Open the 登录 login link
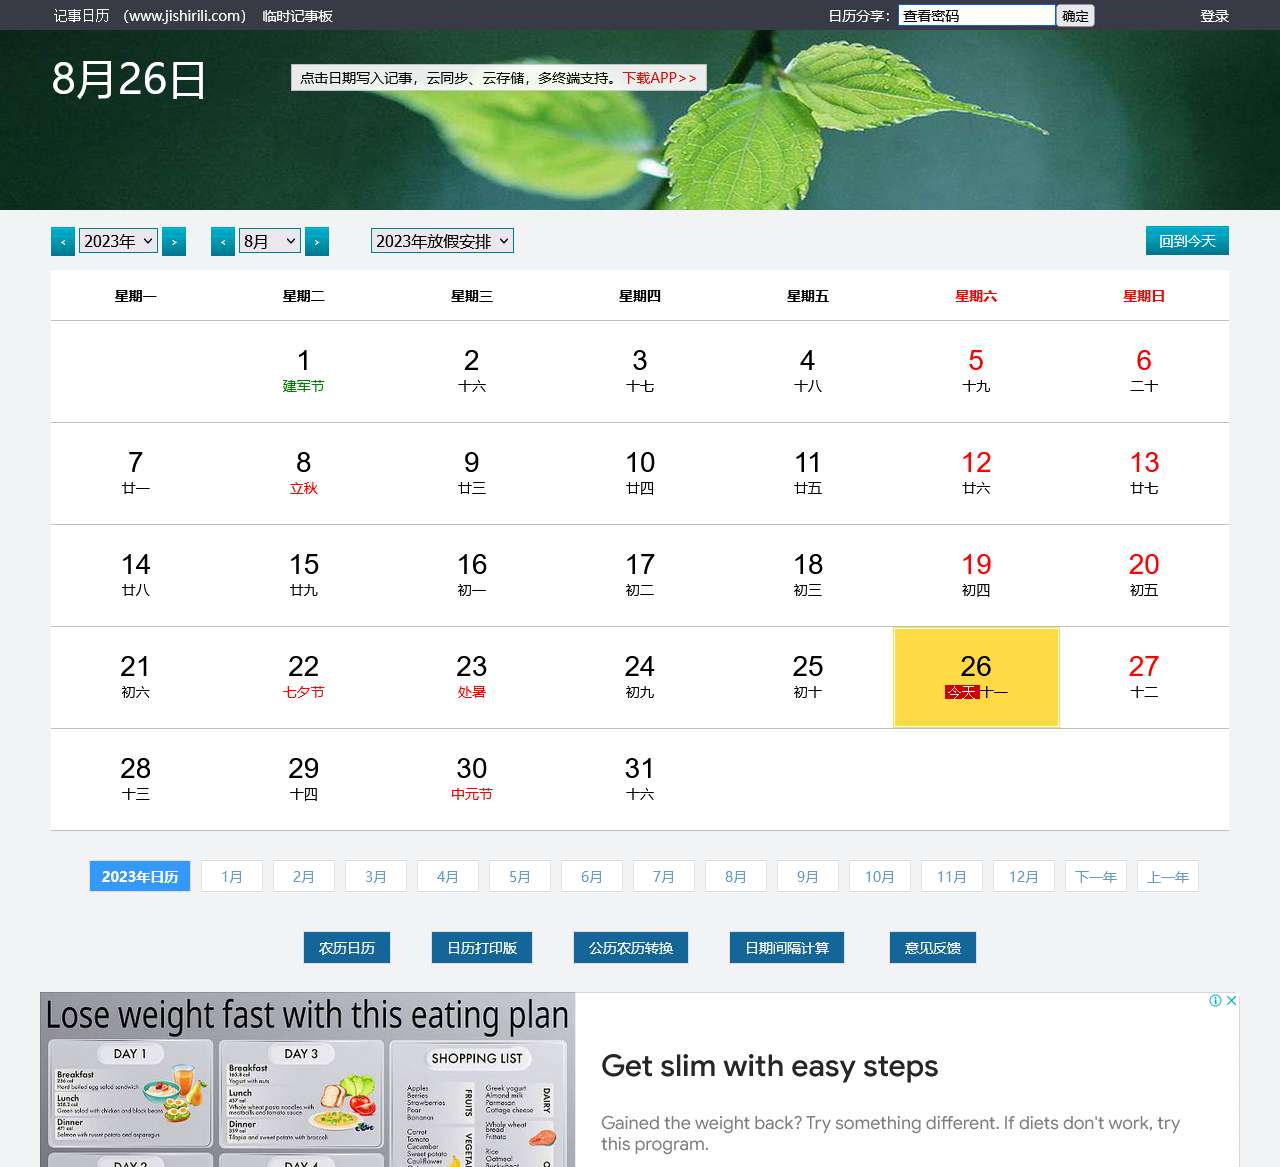Screen dimensions: 1280x1167 pos(1215,16)
